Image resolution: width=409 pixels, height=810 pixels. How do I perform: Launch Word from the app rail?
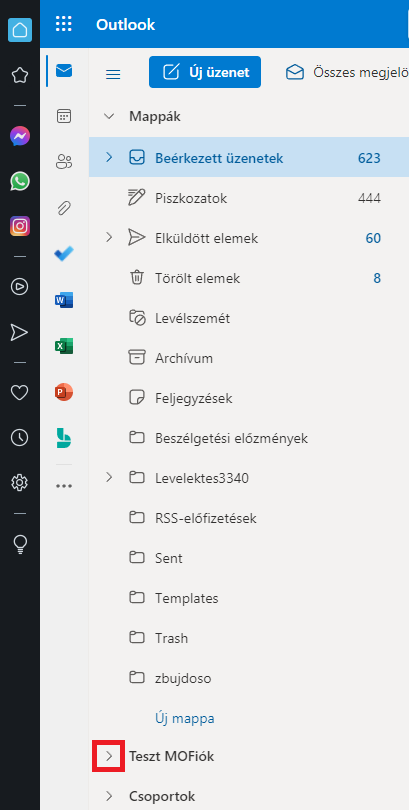coord(64,300)
